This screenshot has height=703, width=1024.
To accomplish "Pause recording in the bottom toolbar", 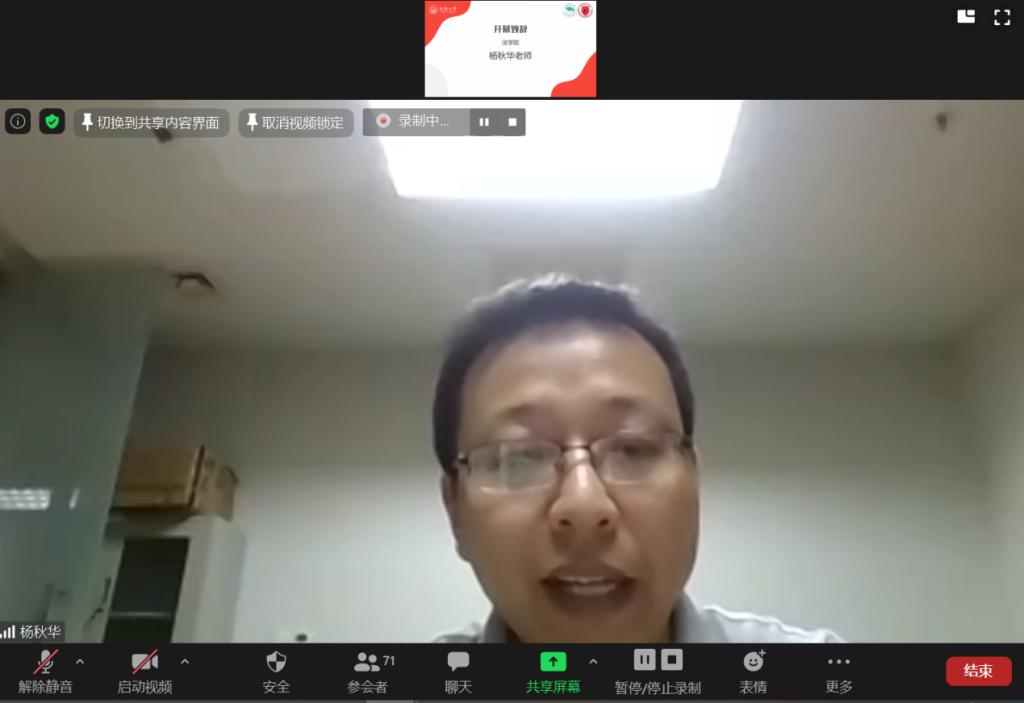I will pos(645,660).
